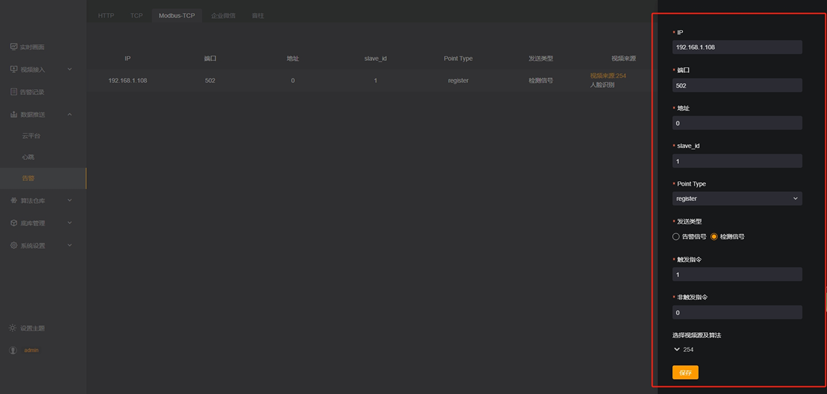Expand the 系统设置 submenu chevron

(70, 245)
